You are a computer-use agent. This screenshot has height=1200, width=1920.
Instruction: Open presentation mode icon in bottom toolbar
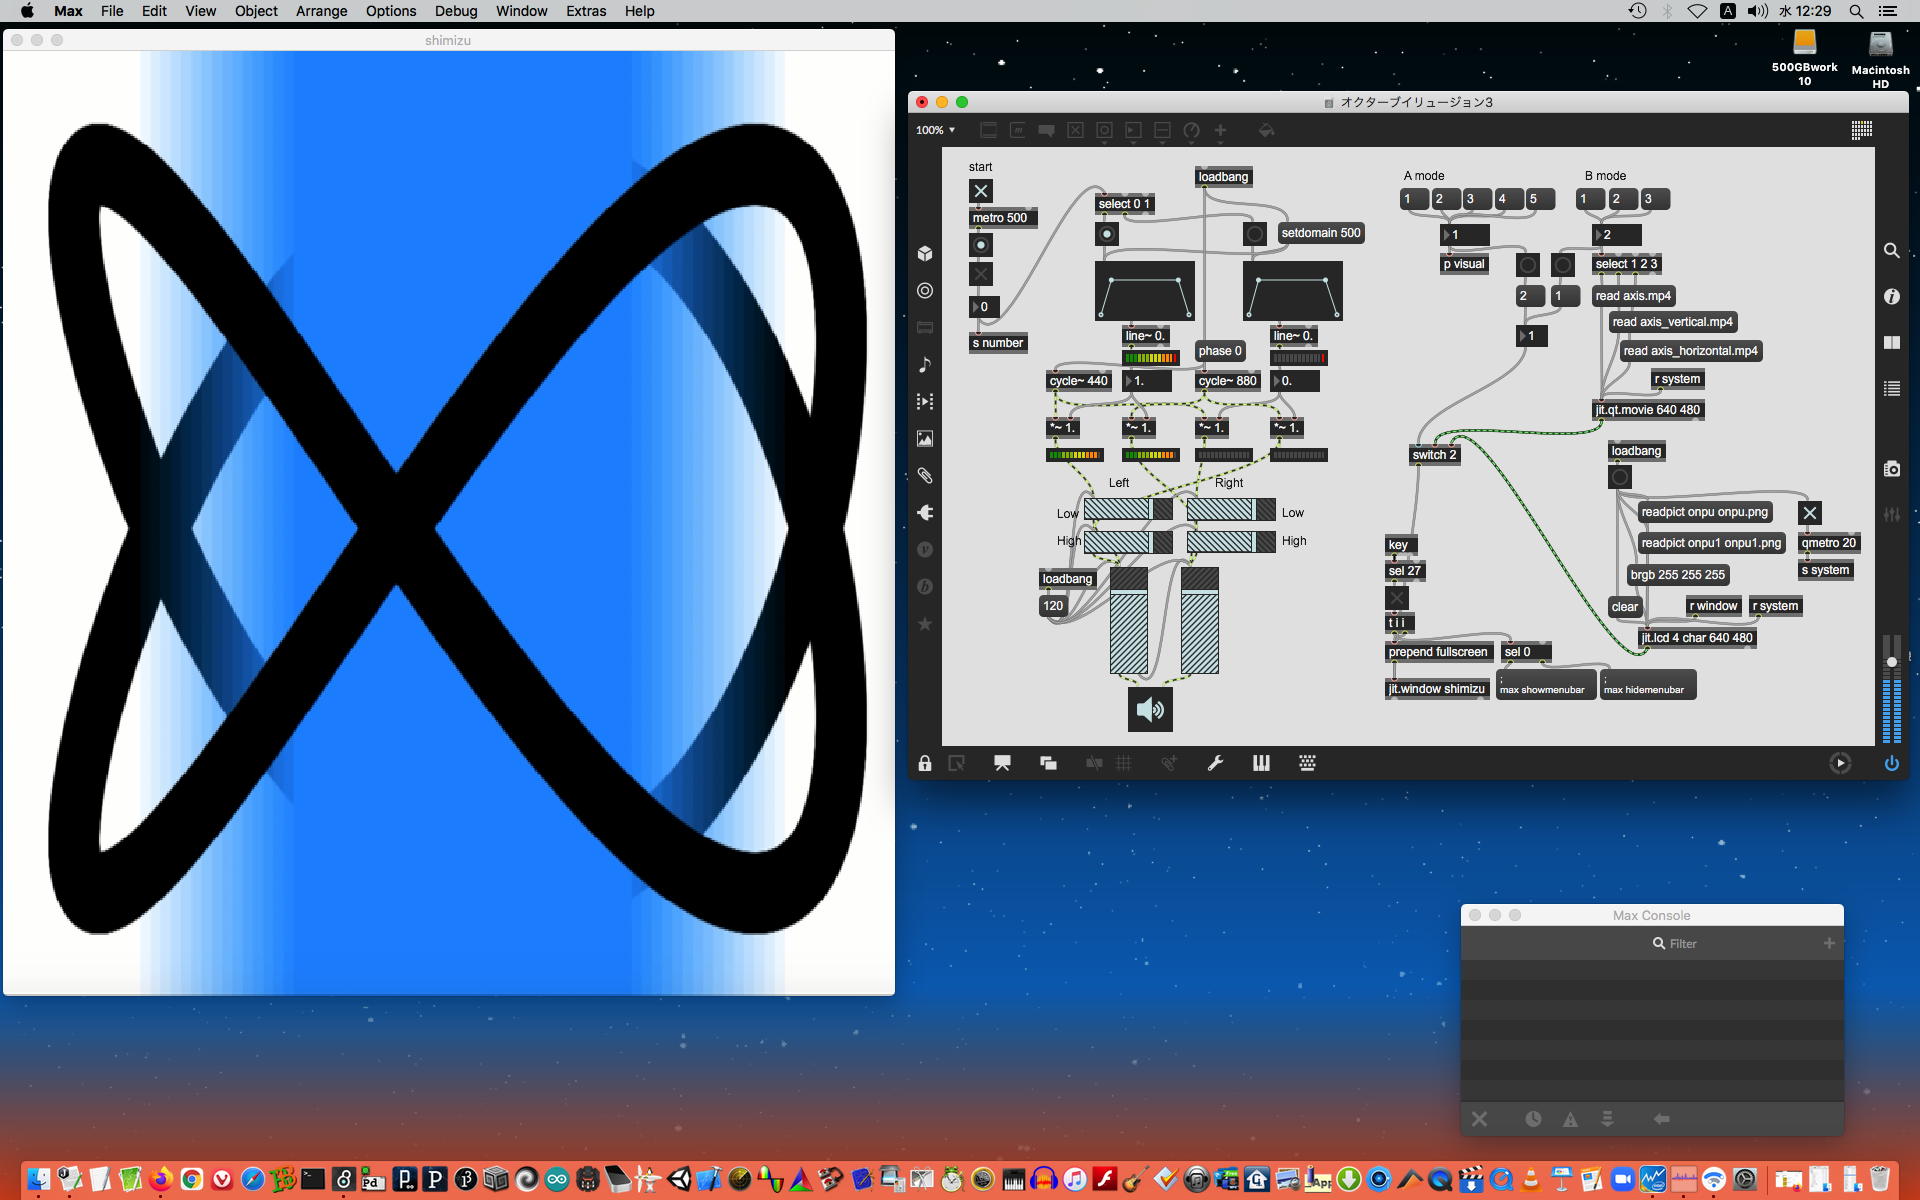(1002, 764)
